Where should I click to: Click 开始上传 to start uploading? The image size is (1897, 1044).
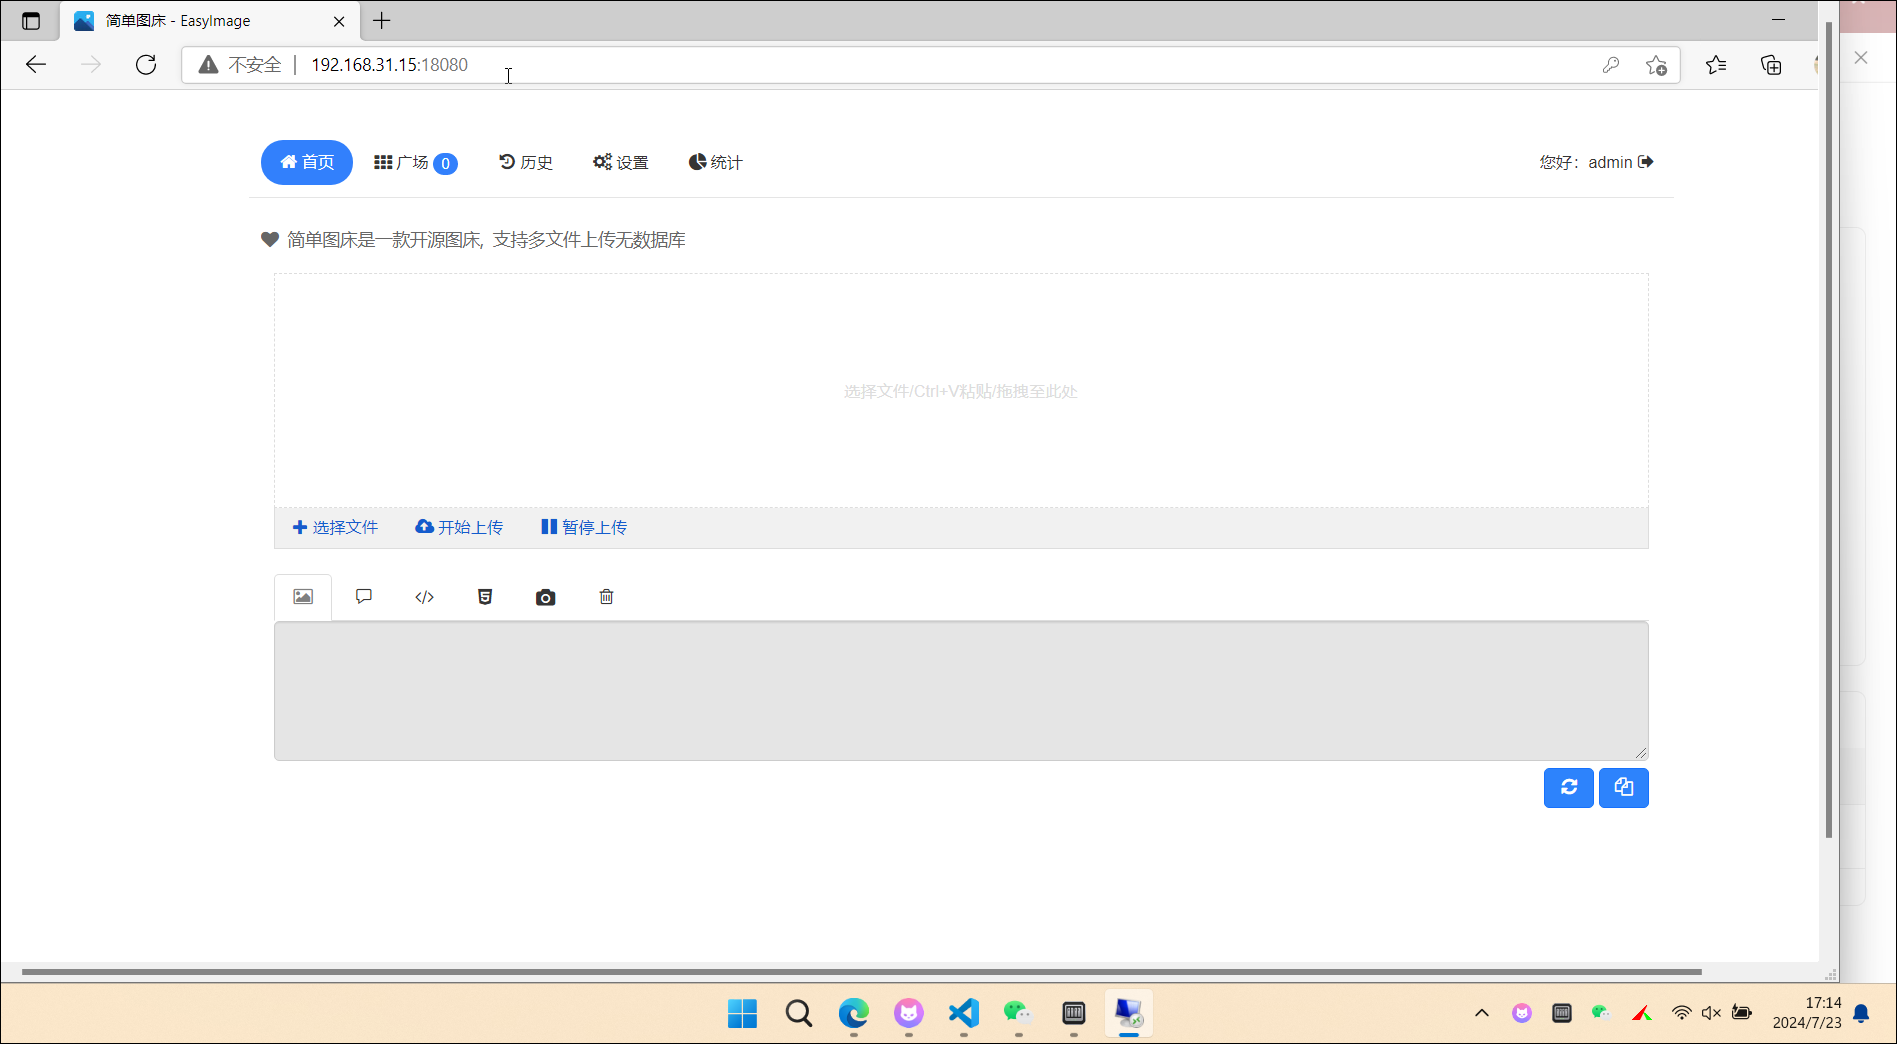tap(459, 527)
